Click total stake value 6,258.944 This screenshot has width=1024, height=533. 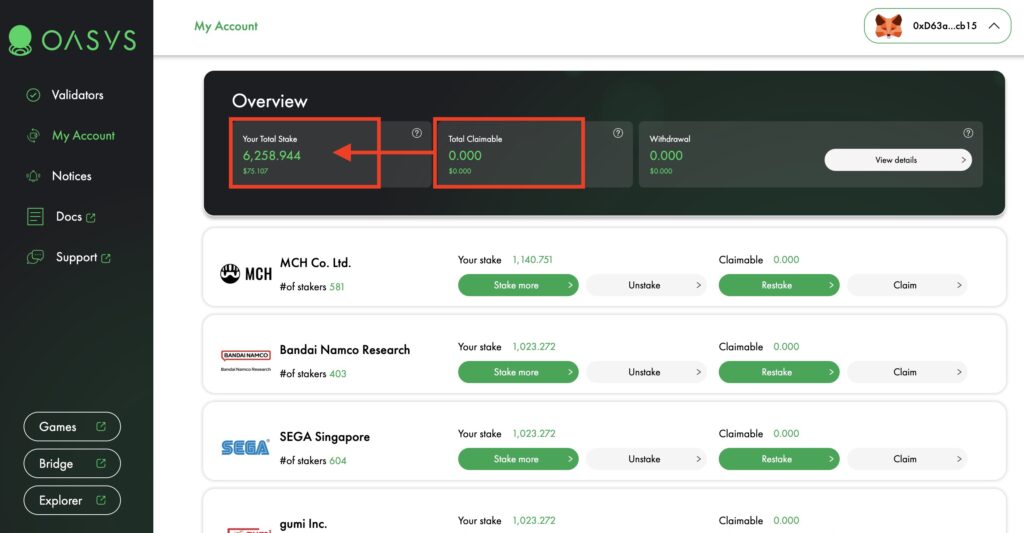click(x=272, y=155)
